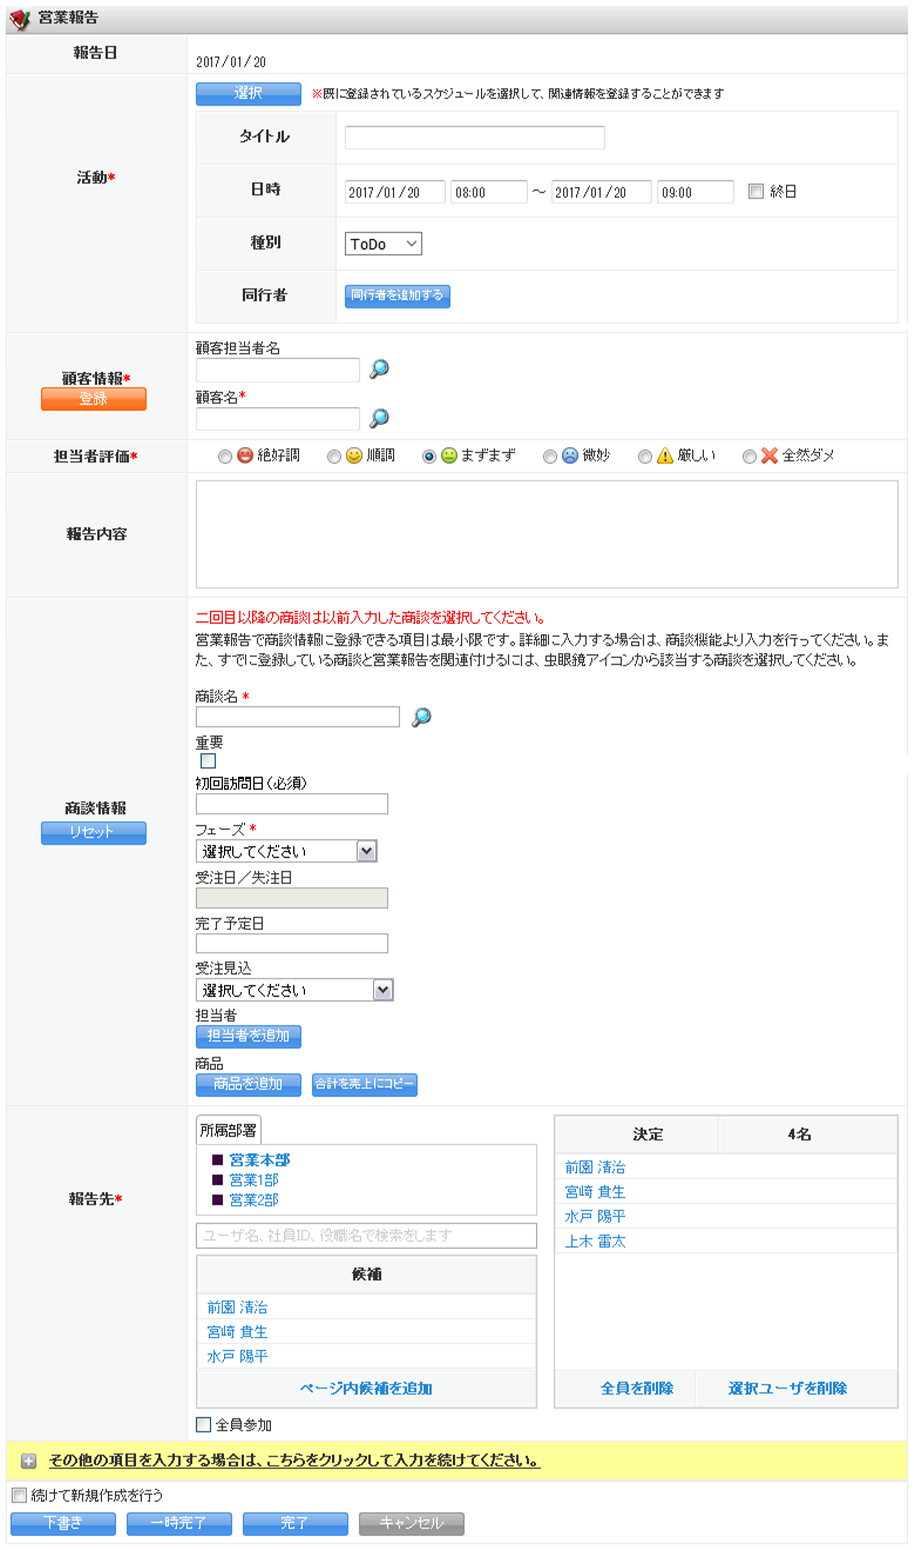Focus the タイトル input field
914x1550 pixels.
475,138
